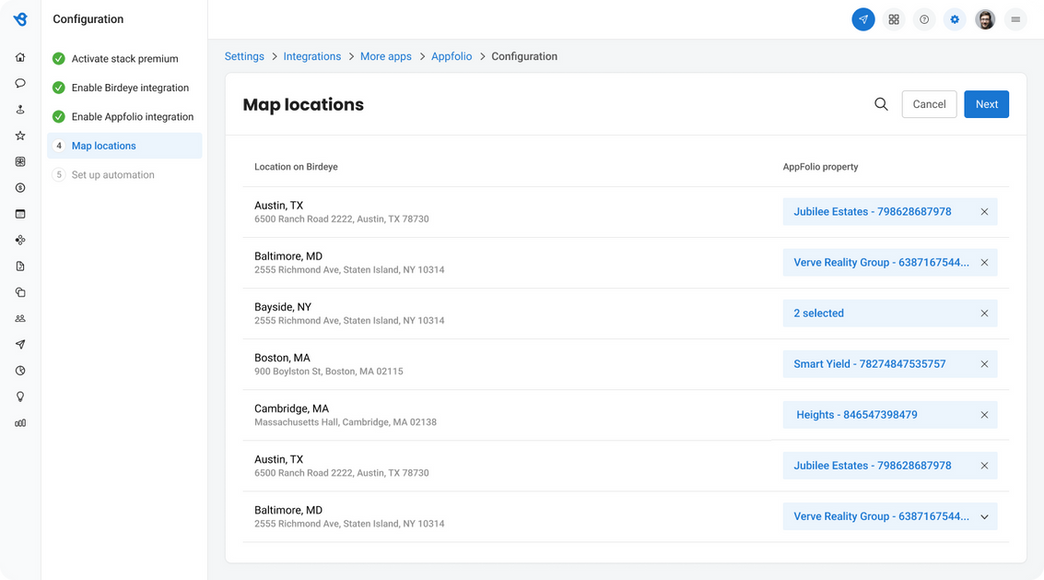Click the Birdeye logo in the sidebar

[21, 19]
